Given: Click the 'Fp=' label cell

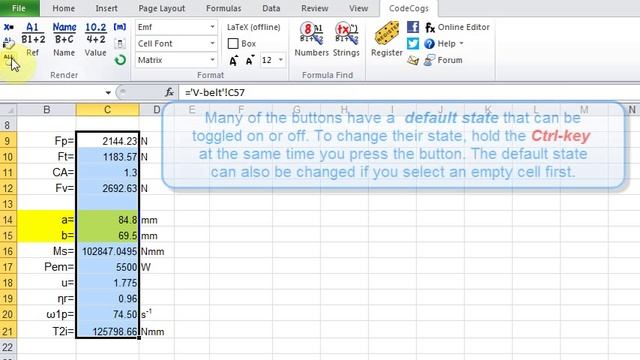Looking at the screenshot, I should click(x=47, y=141).
